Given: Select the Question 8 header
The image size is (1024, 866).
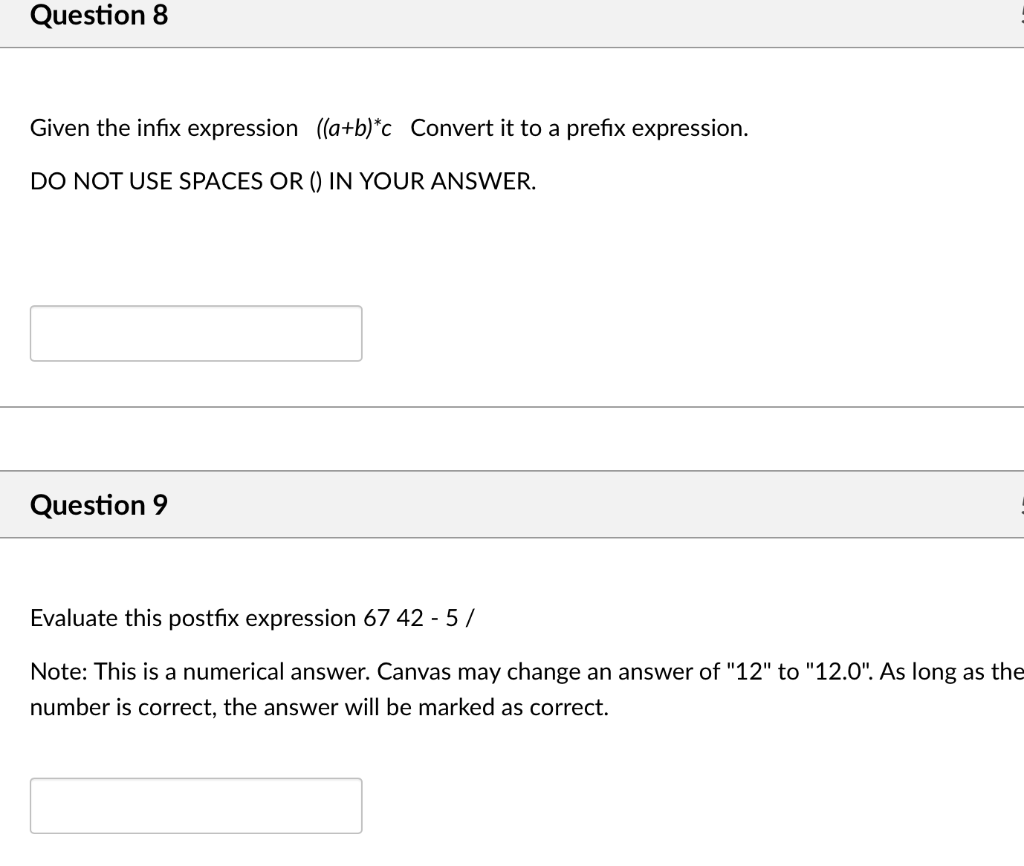Looking at the screenshot, I should coord(98,16).
